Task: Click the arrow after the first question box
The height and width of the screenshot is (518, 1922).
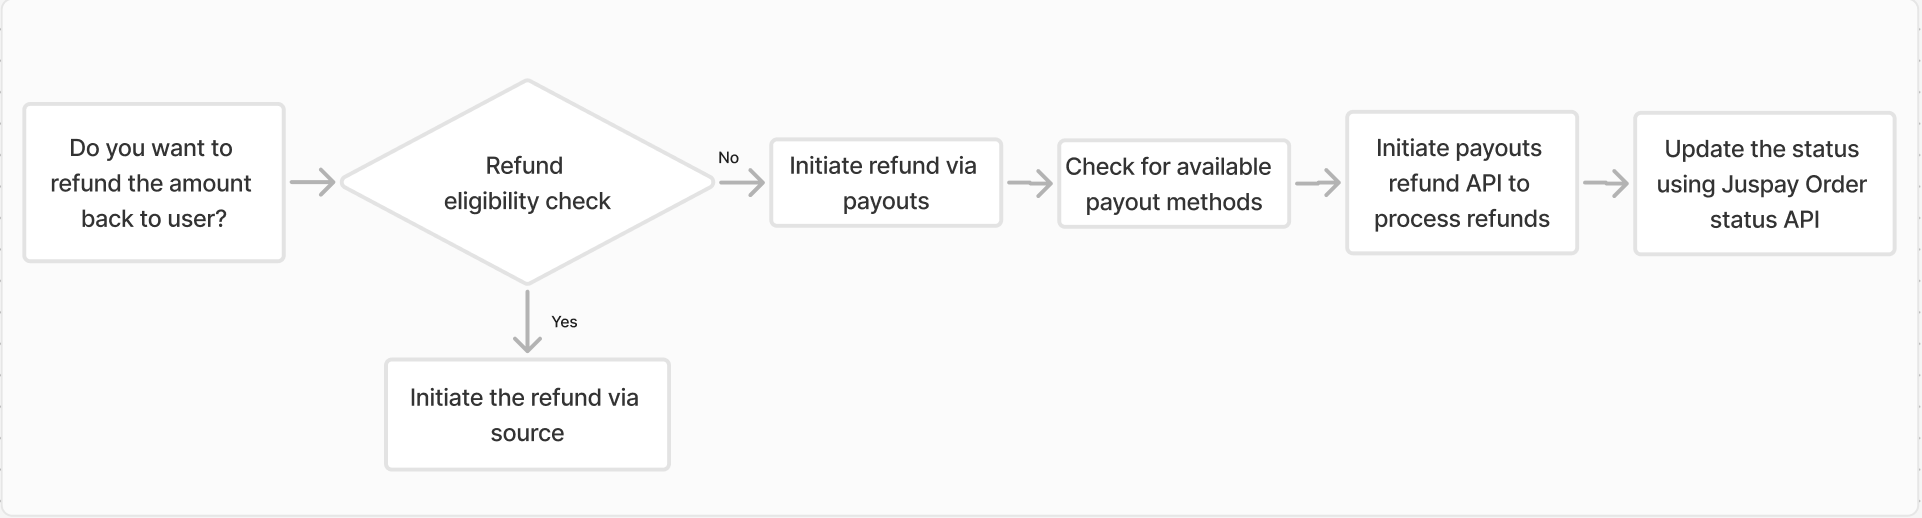Action: pos(313,182)
